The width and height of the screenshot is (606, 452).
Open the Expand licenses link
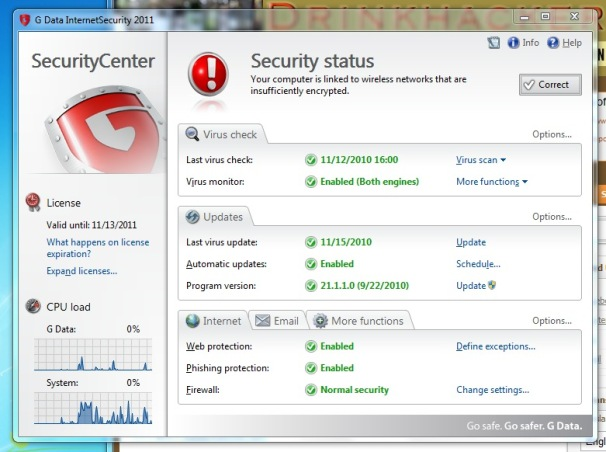pyautogui.click(x=82, y=271)
